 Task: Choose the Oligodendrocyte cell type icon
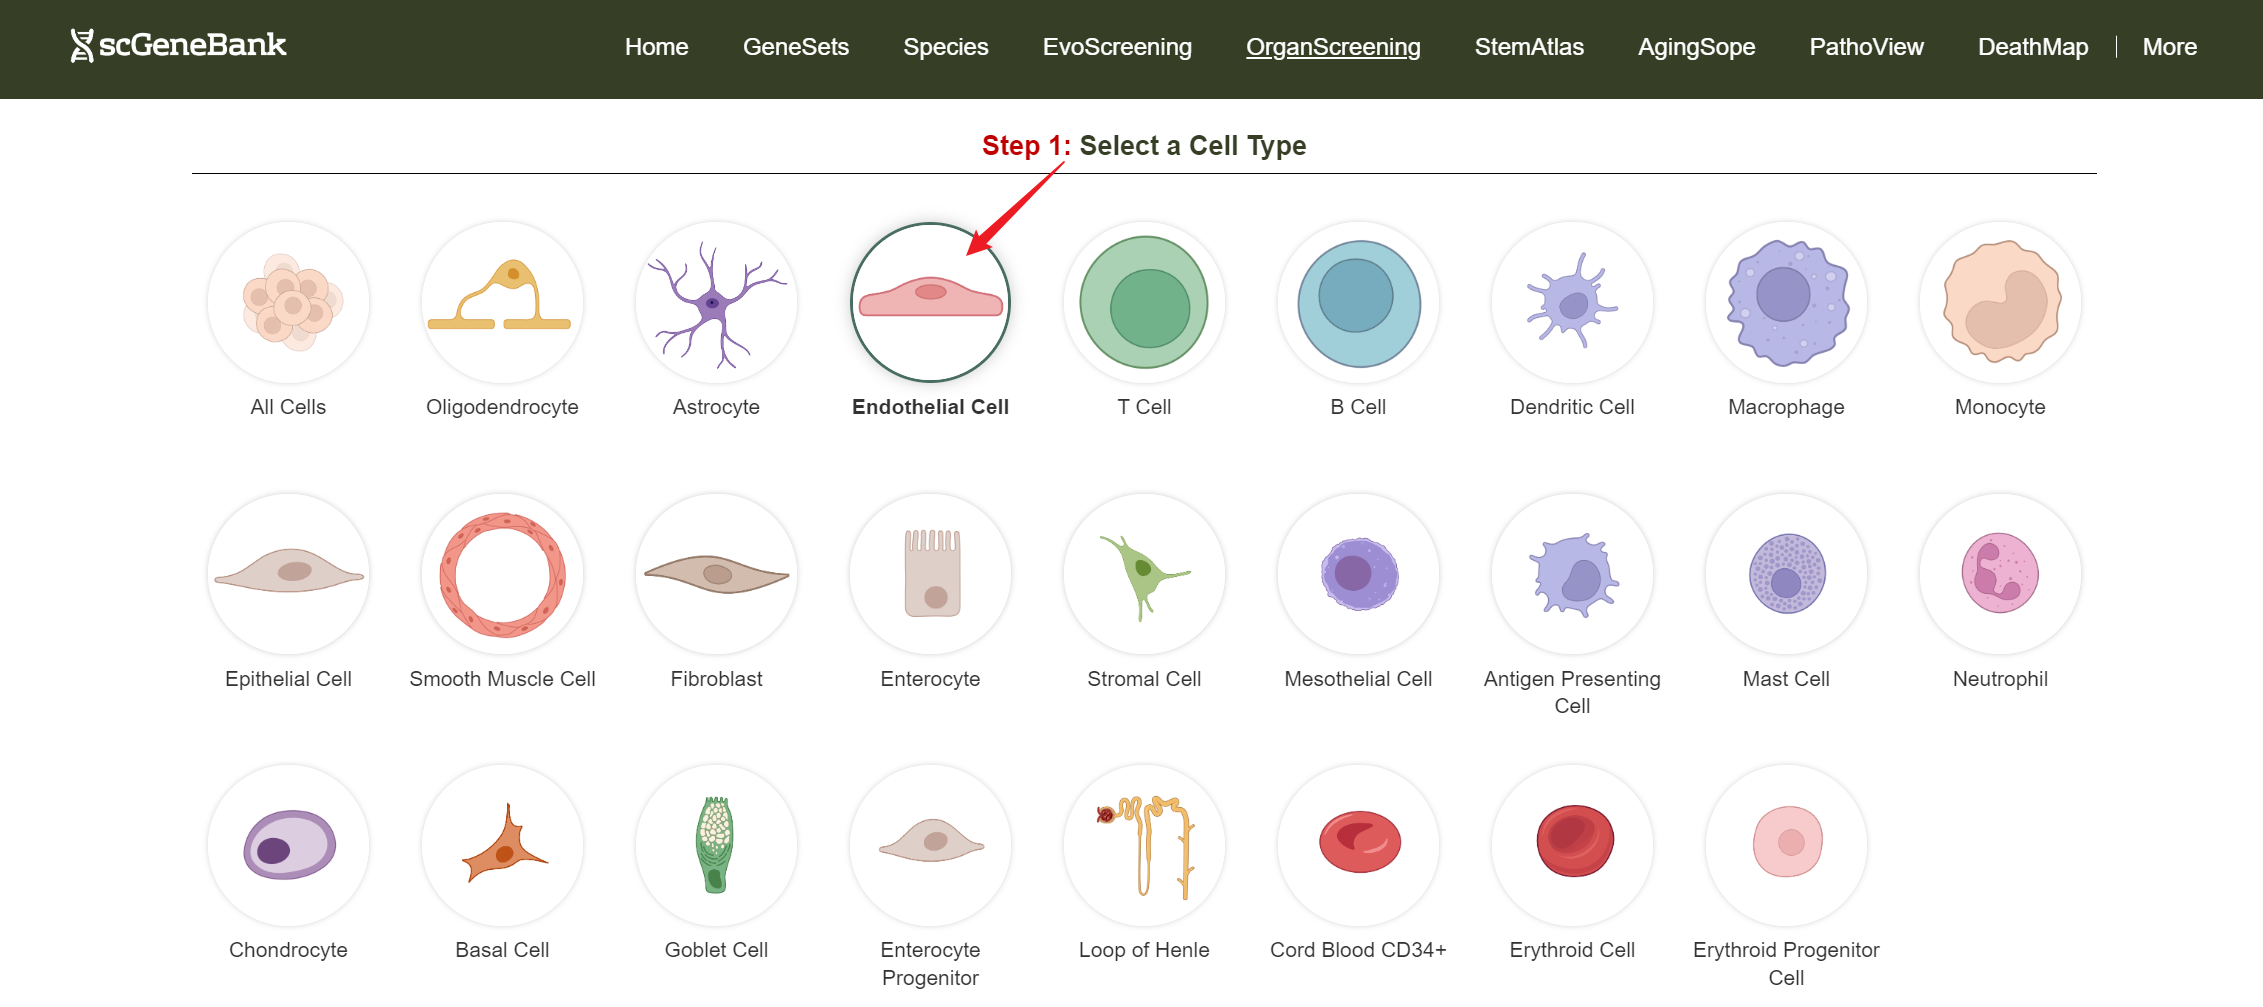pos(502,303)
